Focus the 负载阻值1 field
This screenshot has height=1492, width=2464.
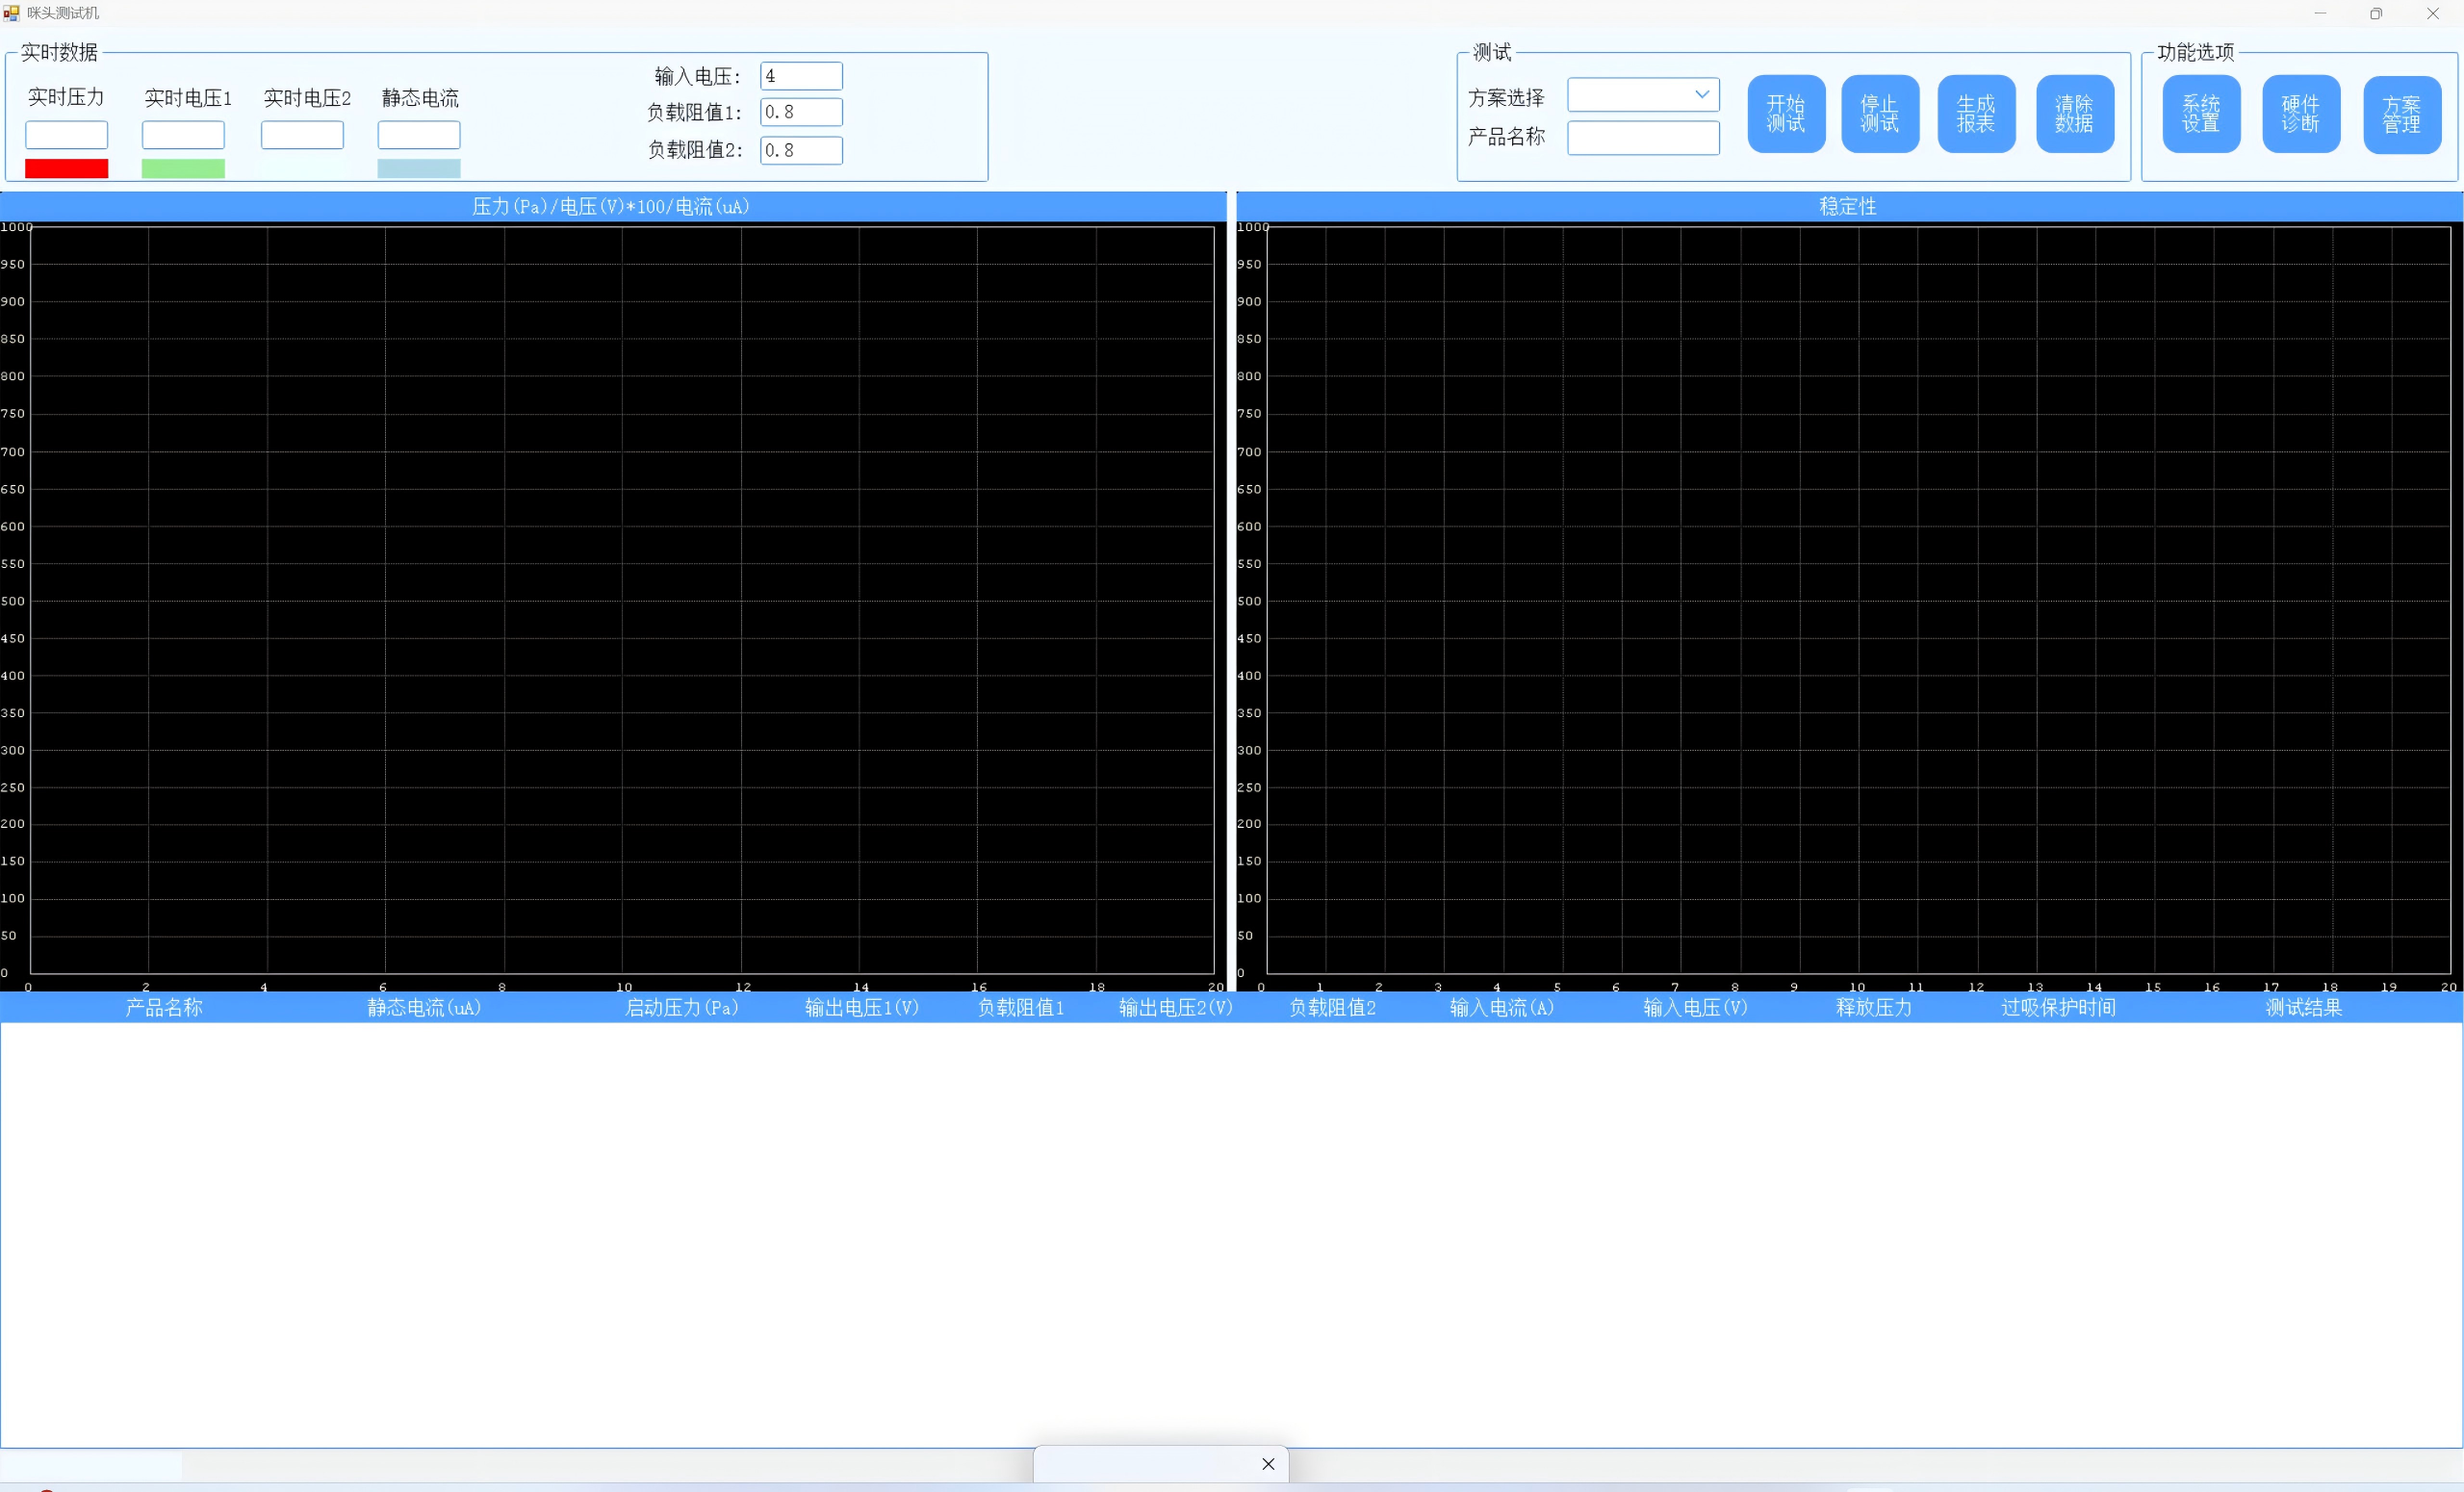[x=801, y=112]
